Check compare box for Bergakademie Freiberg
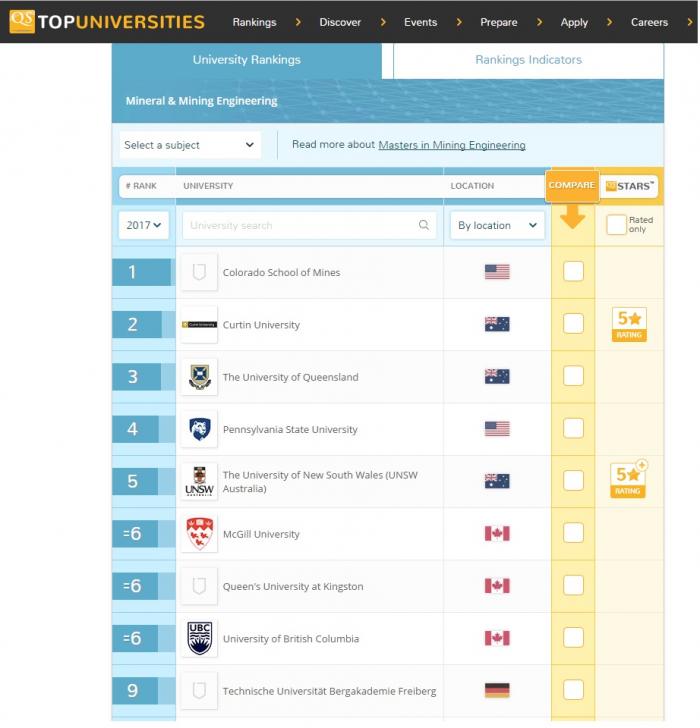This screenshot has width=700, height=728. point(573,690)
